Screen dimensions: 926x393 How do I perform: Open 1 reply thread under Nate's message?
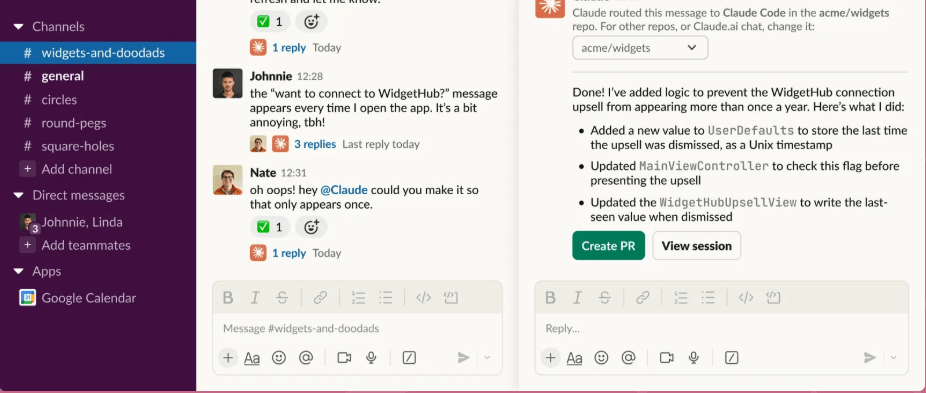[x=289, y=253]
